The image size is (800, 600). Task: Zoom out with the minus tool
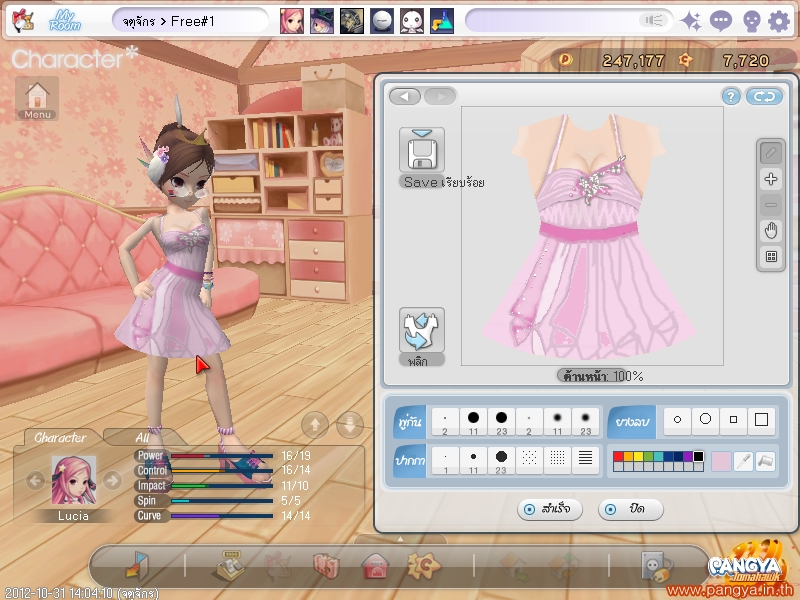point(771,205)
